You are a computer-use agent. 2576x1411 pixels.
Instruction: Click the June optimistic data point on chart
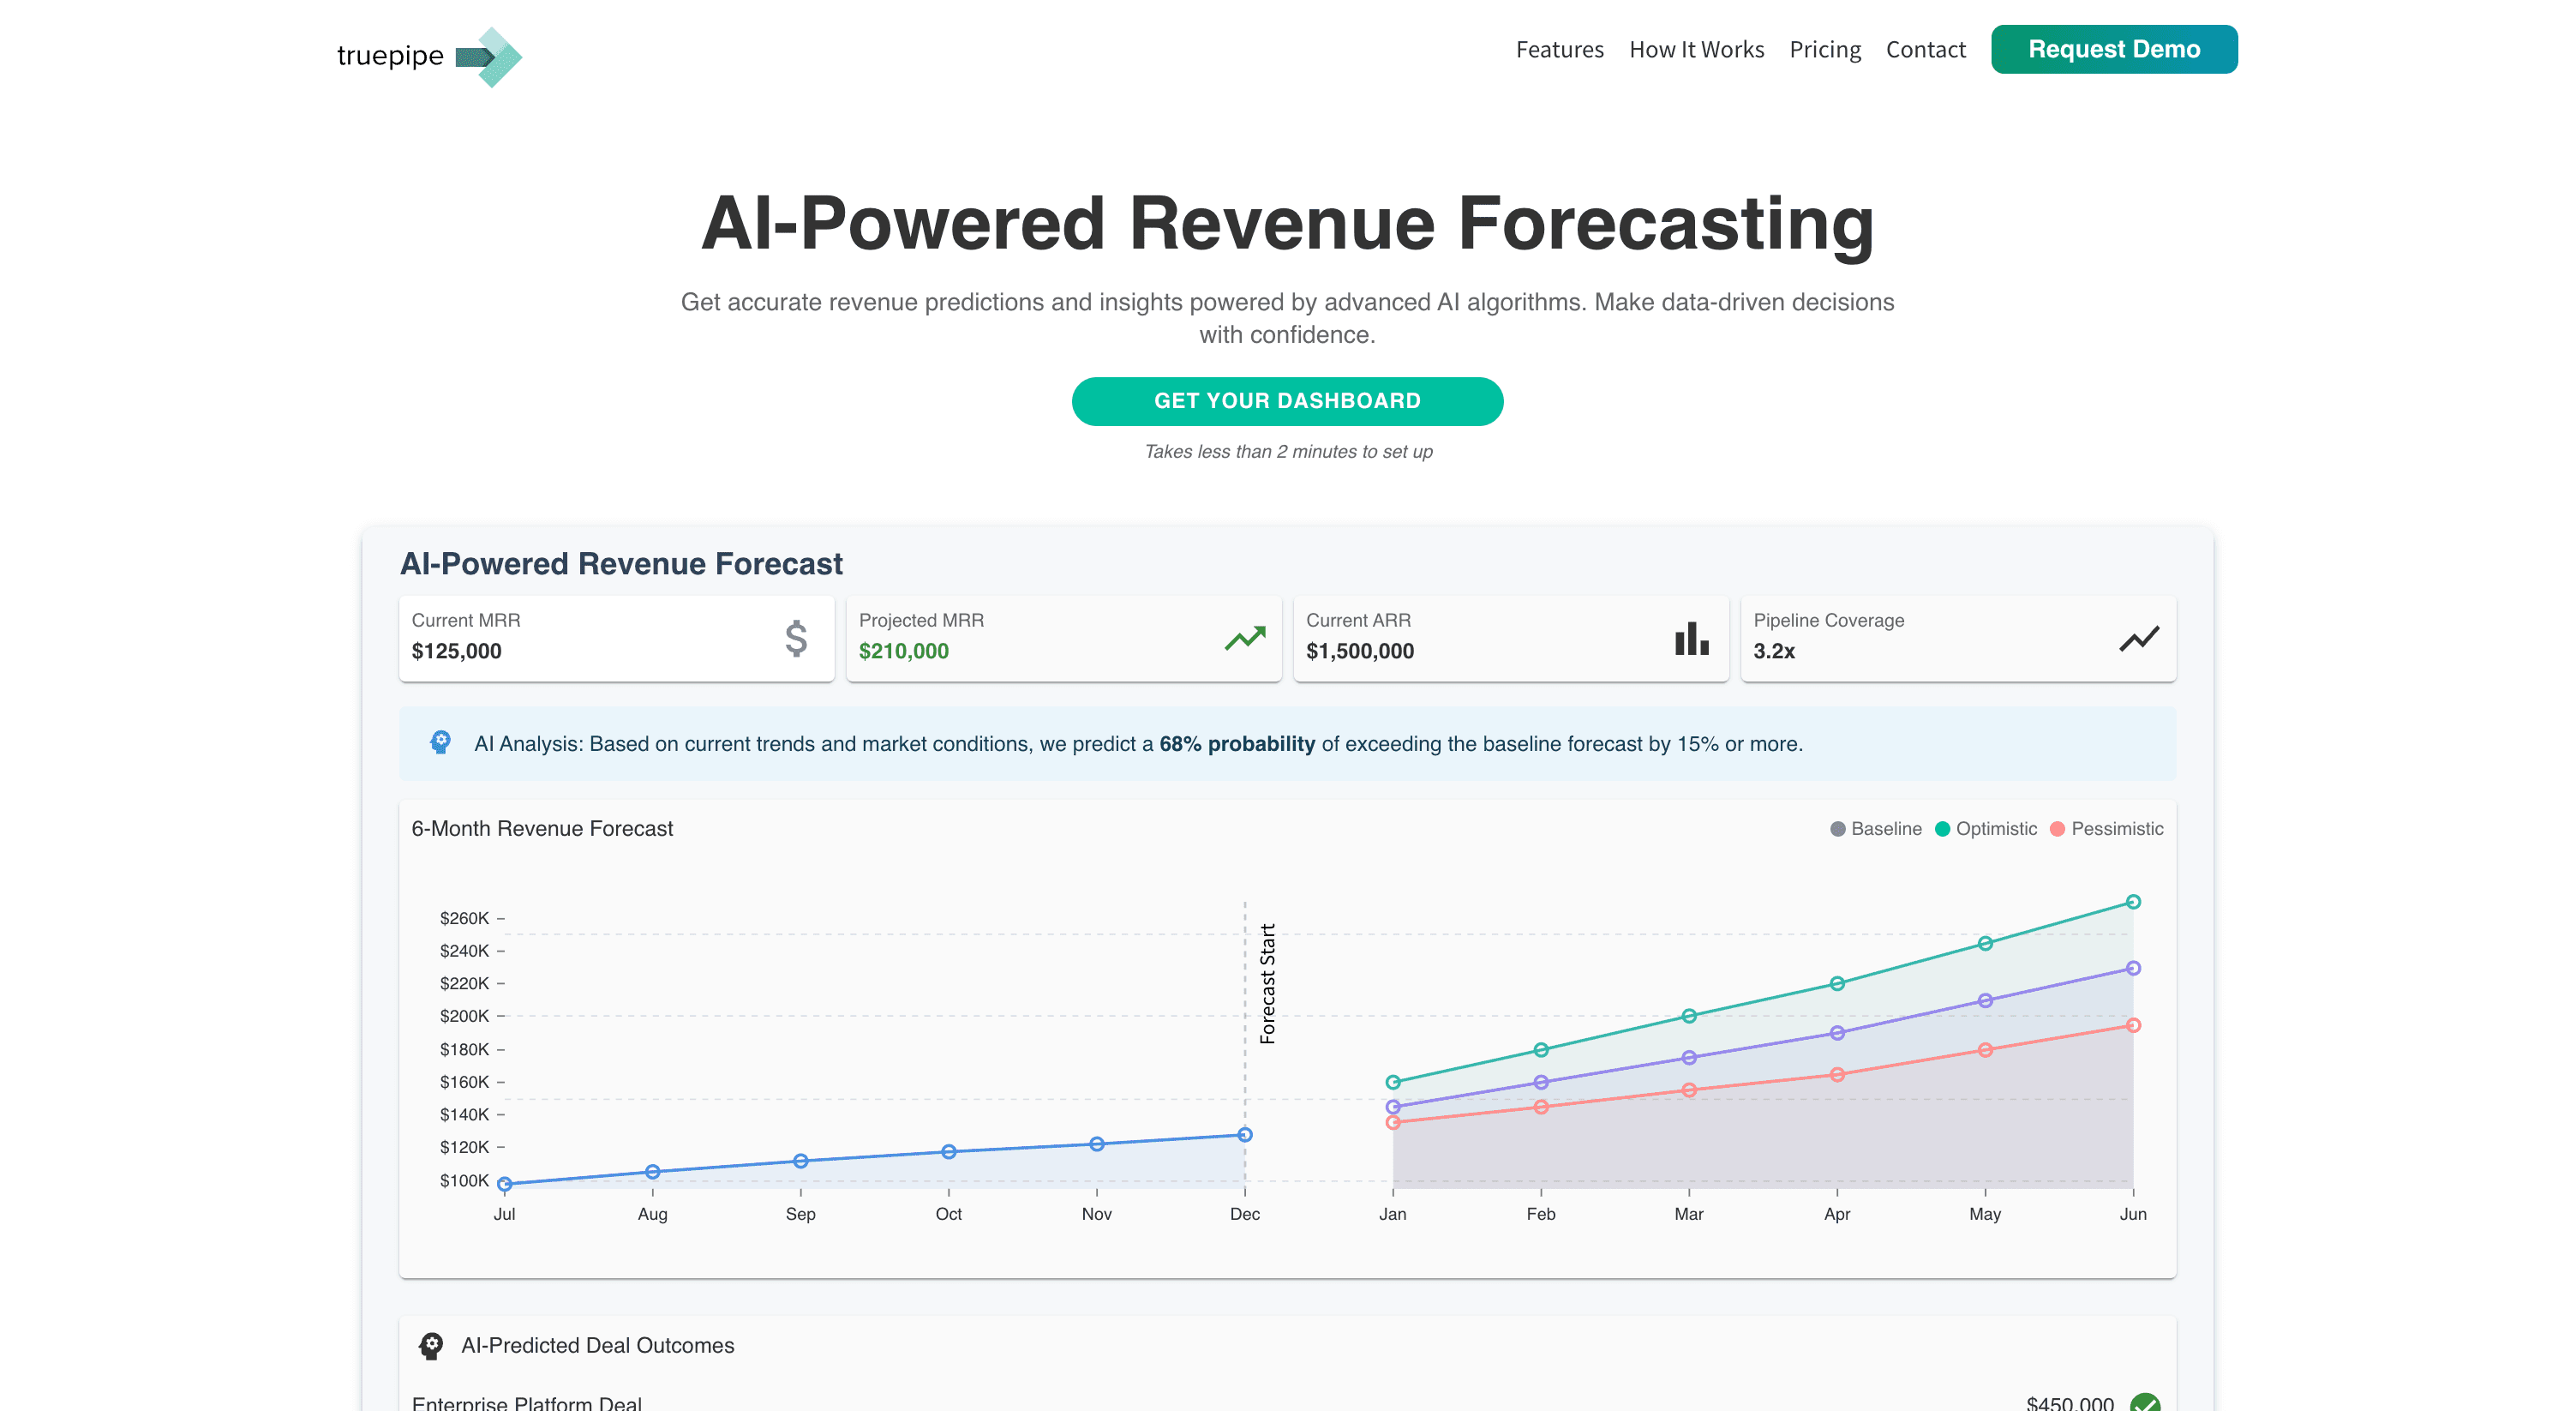pos(2133,901)
